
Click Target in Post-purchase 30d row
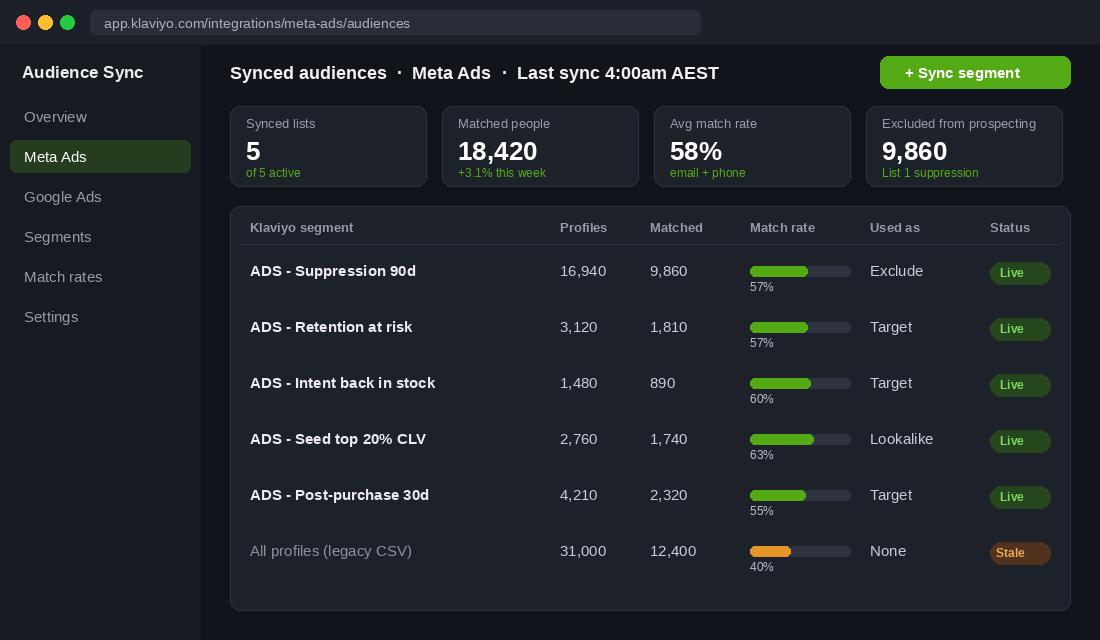[x=891, y=495]
